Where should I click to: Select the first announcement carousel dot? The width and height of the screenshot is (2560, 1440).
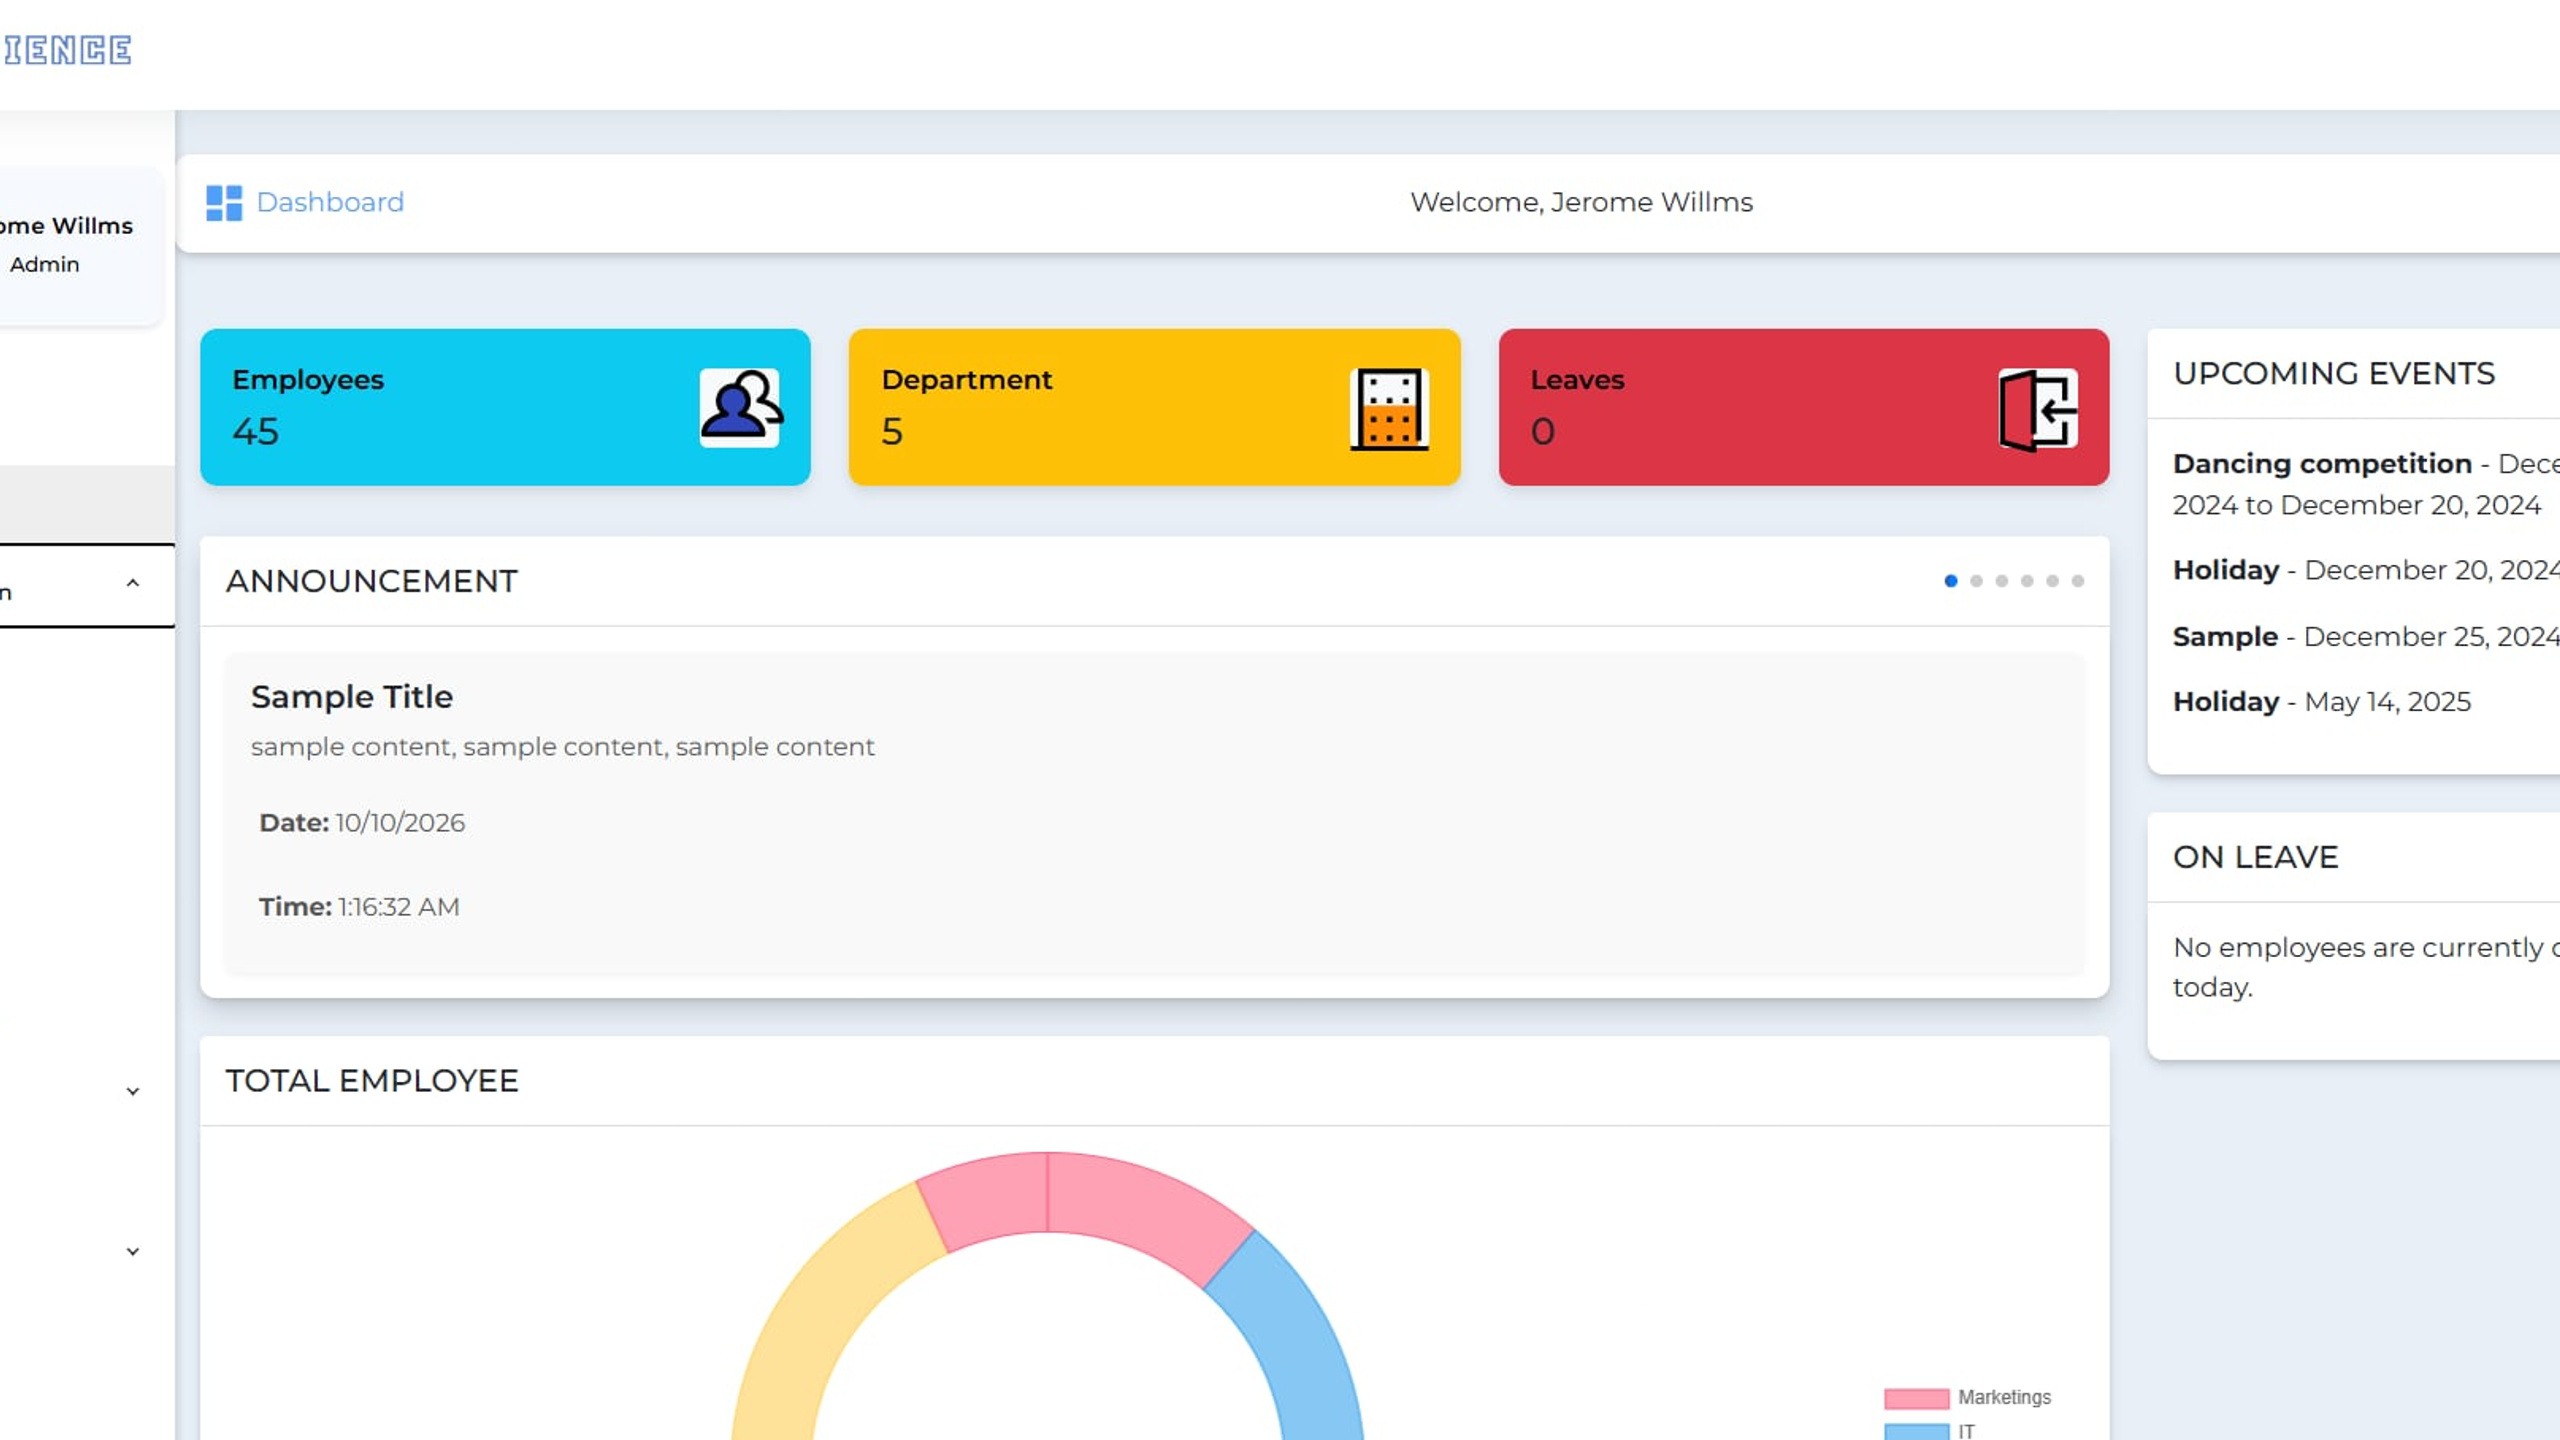[1950, 581]
